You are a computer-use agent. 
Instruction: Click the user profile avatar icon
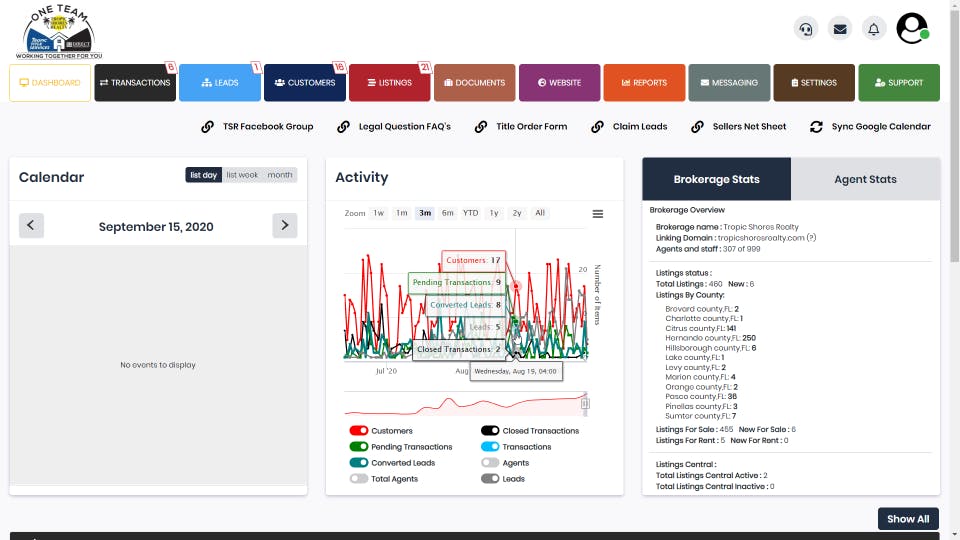pos(912,28)
